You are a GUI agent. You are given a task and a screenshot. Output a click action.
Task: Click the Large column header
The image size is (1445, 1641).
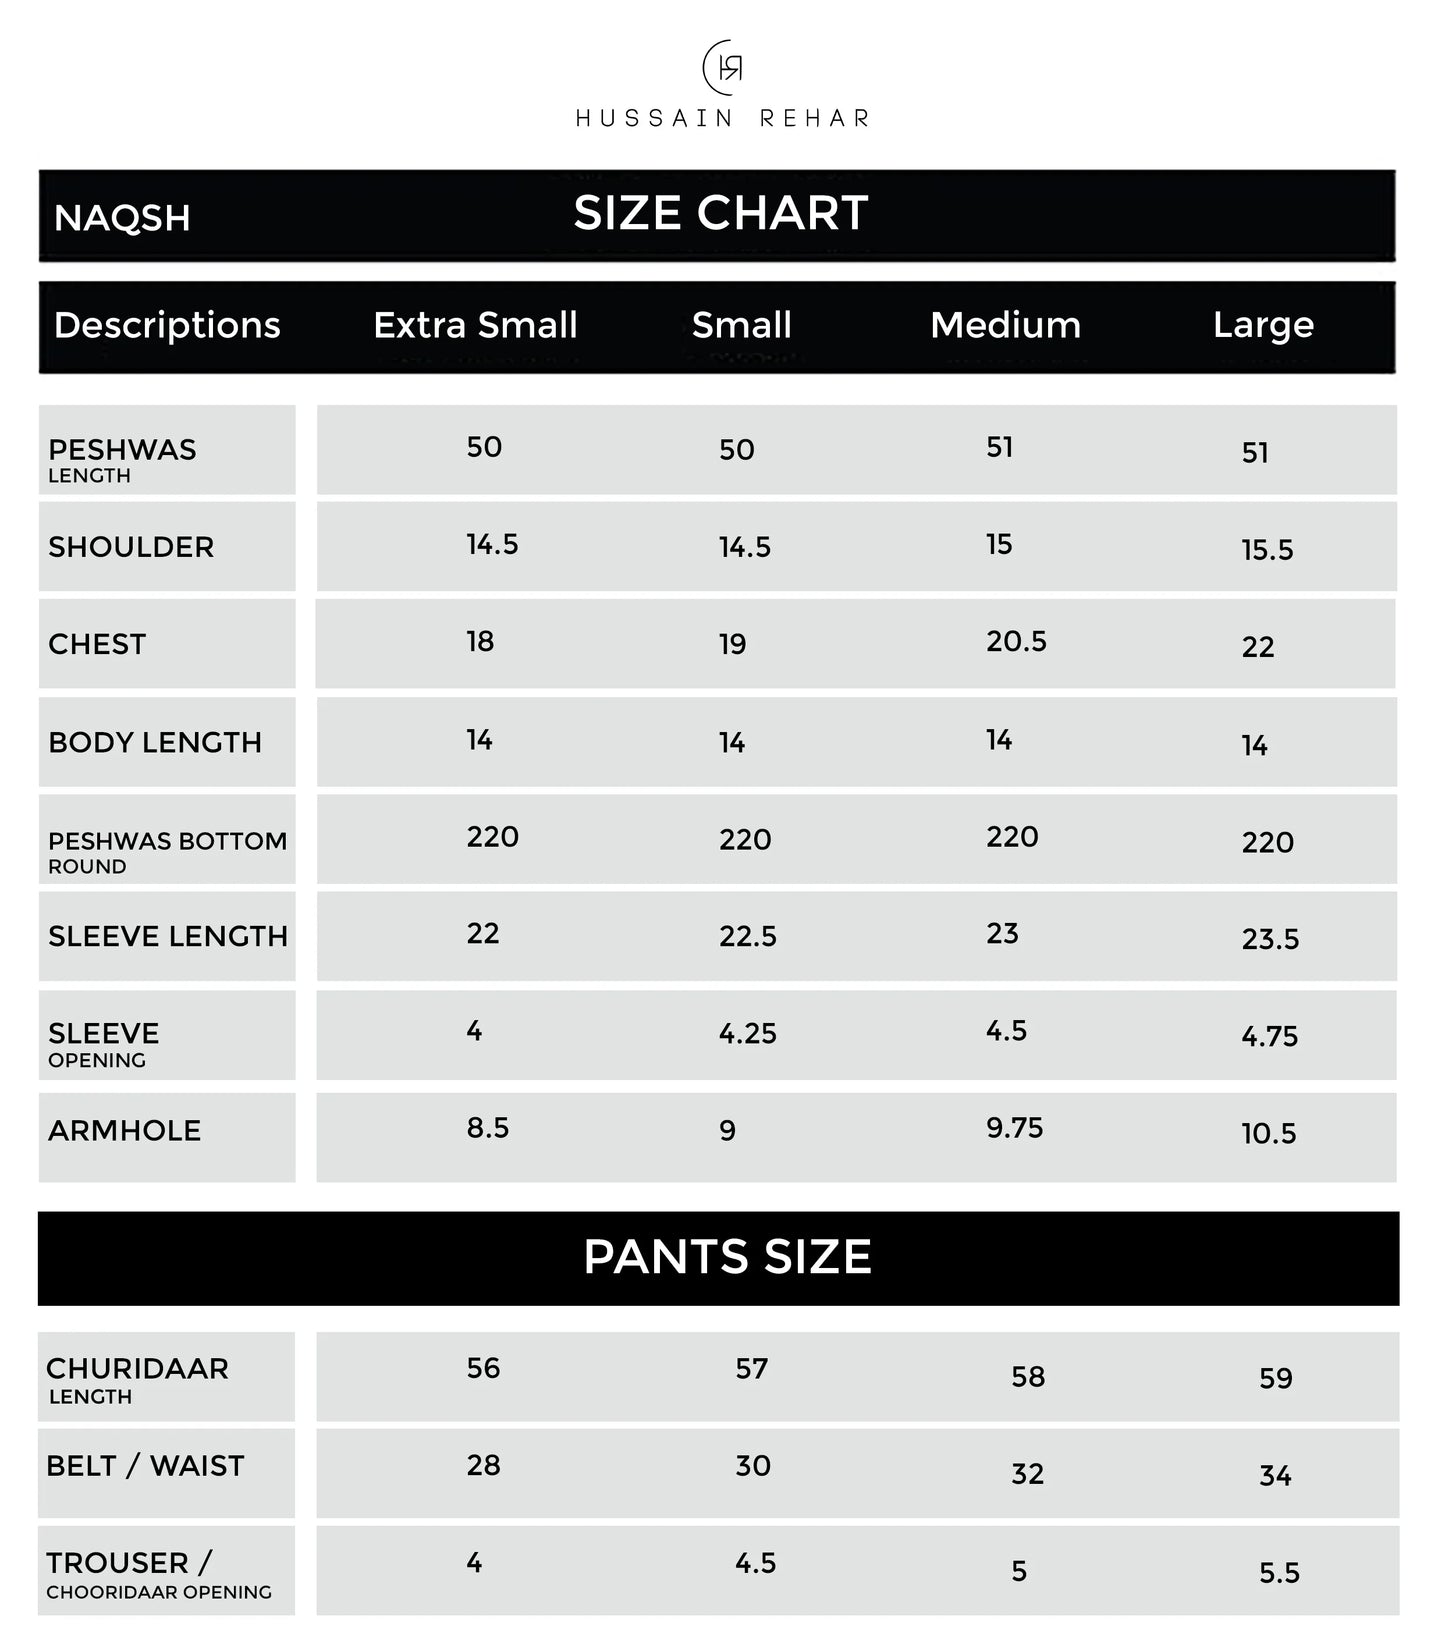[x=1263, y=325]
